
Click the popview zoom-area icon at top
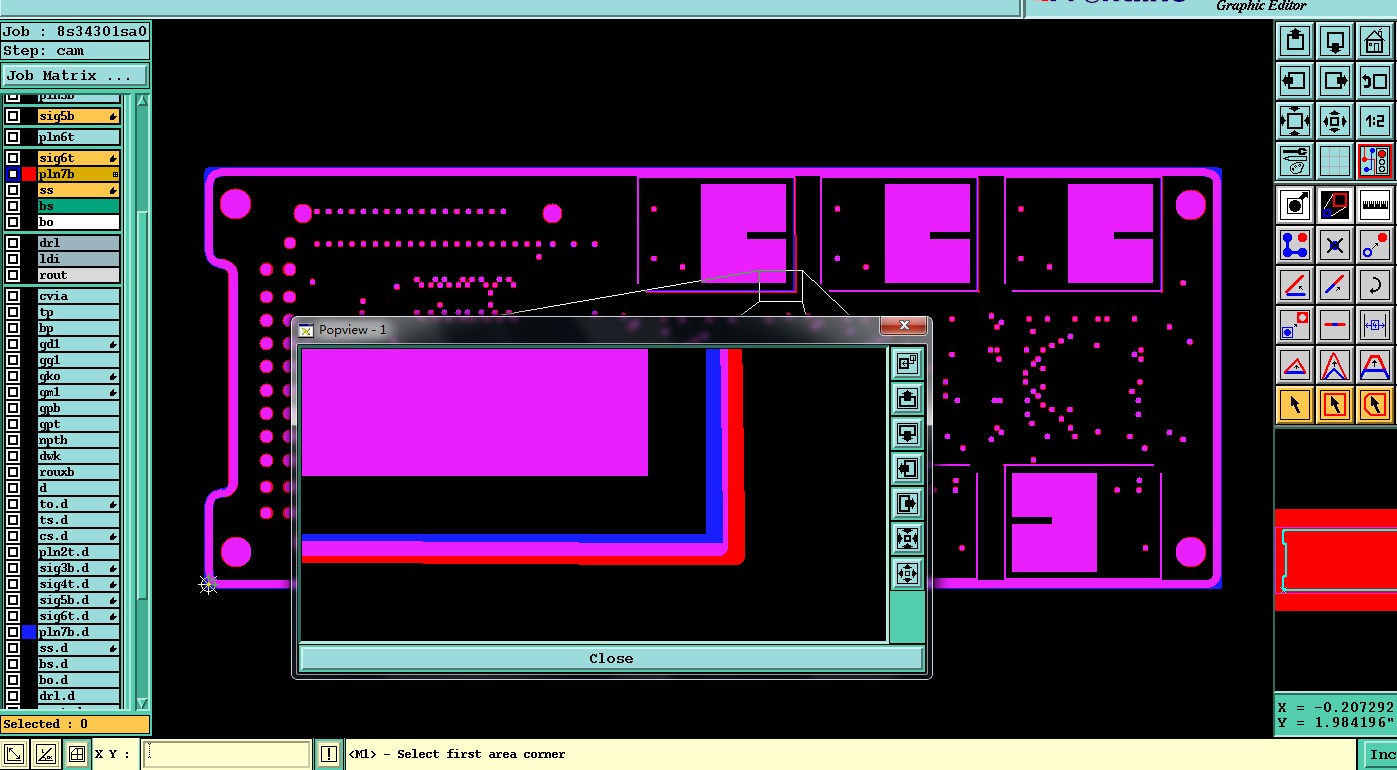[907, 364]
